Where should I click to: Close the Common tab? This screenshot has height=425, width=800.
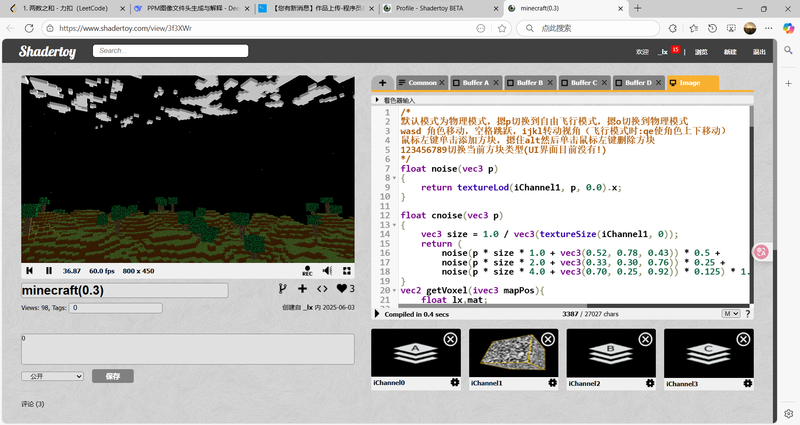[x=442, y=83]
